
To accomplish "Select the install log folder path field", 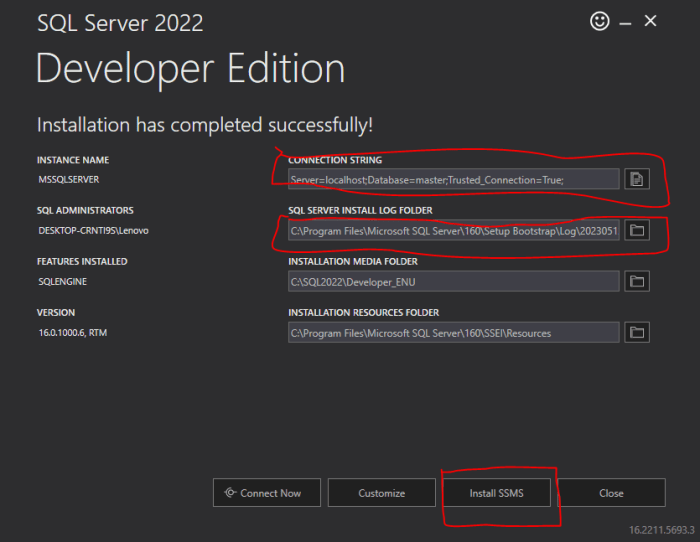I will click(454, 231).
